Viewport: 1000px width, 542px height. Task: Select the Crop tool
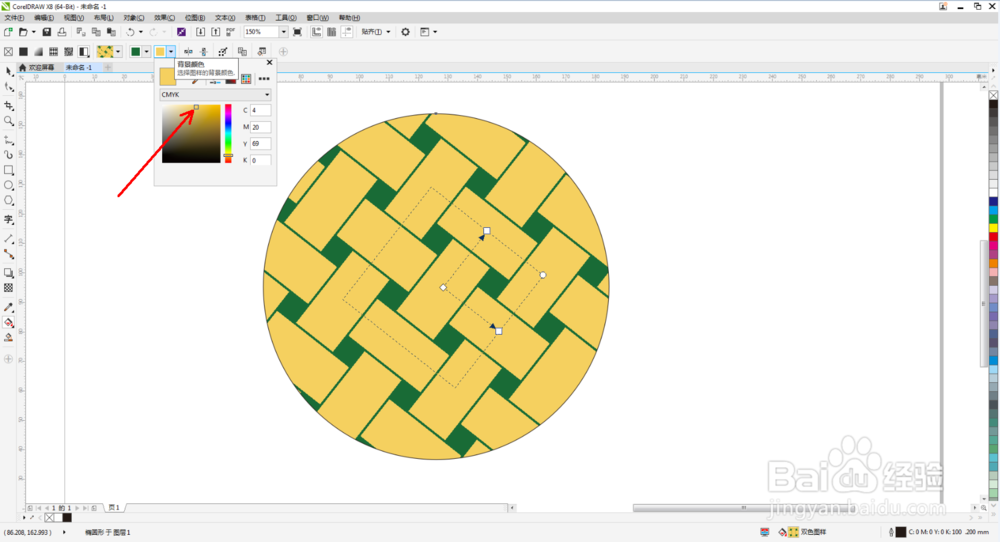[9, 105]
